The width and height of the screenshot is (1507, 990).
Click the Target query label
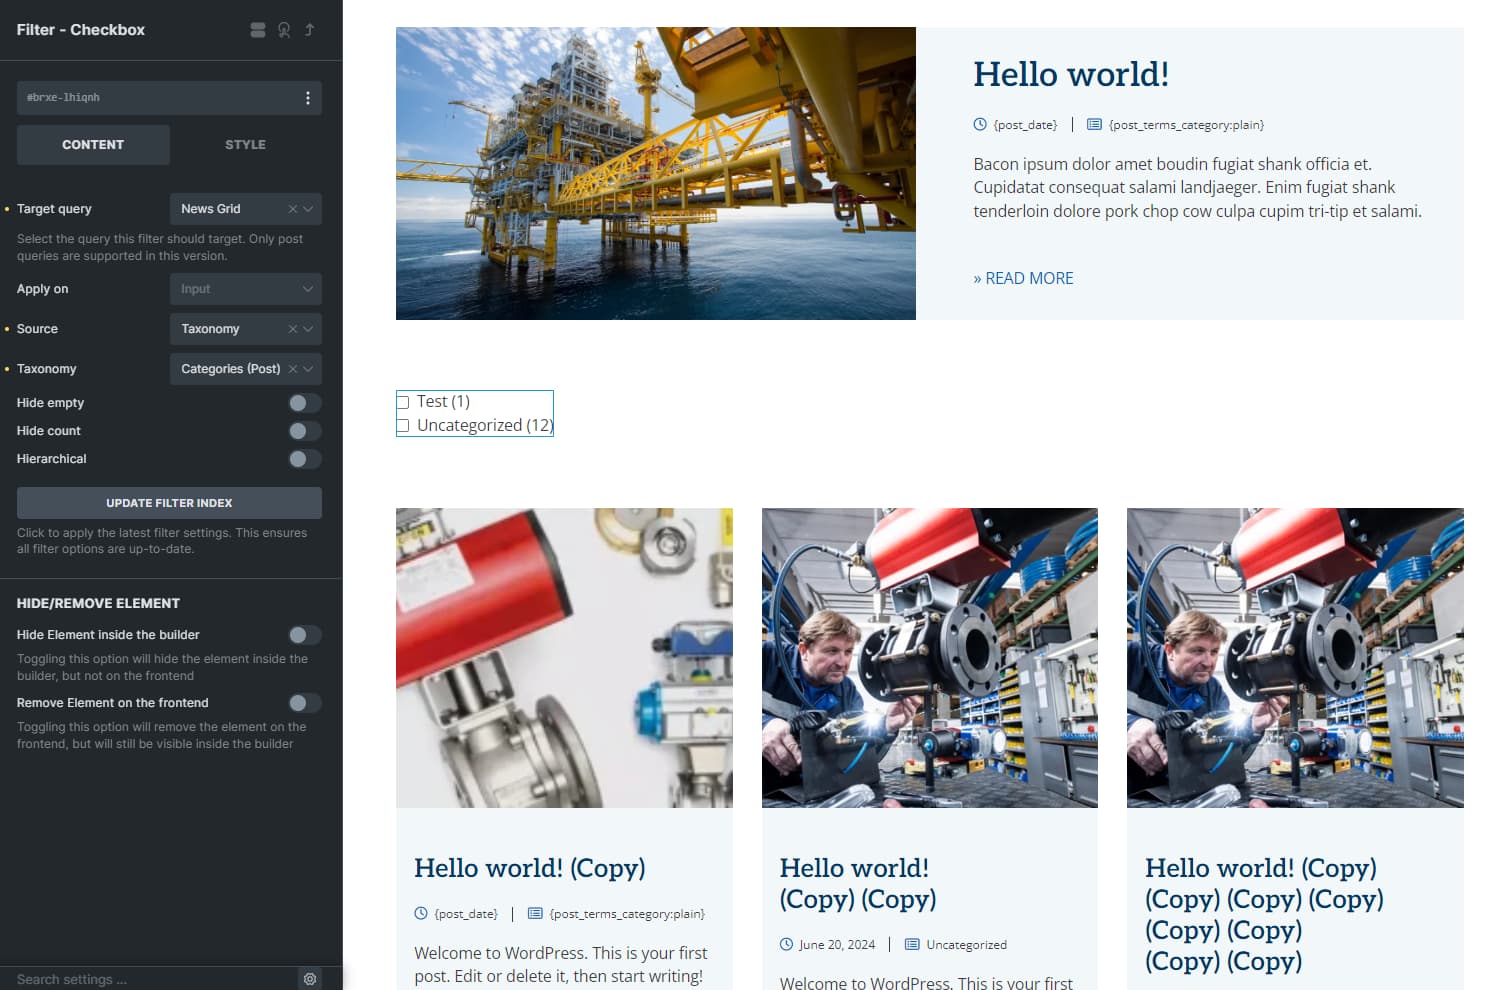tap(54, 209)
